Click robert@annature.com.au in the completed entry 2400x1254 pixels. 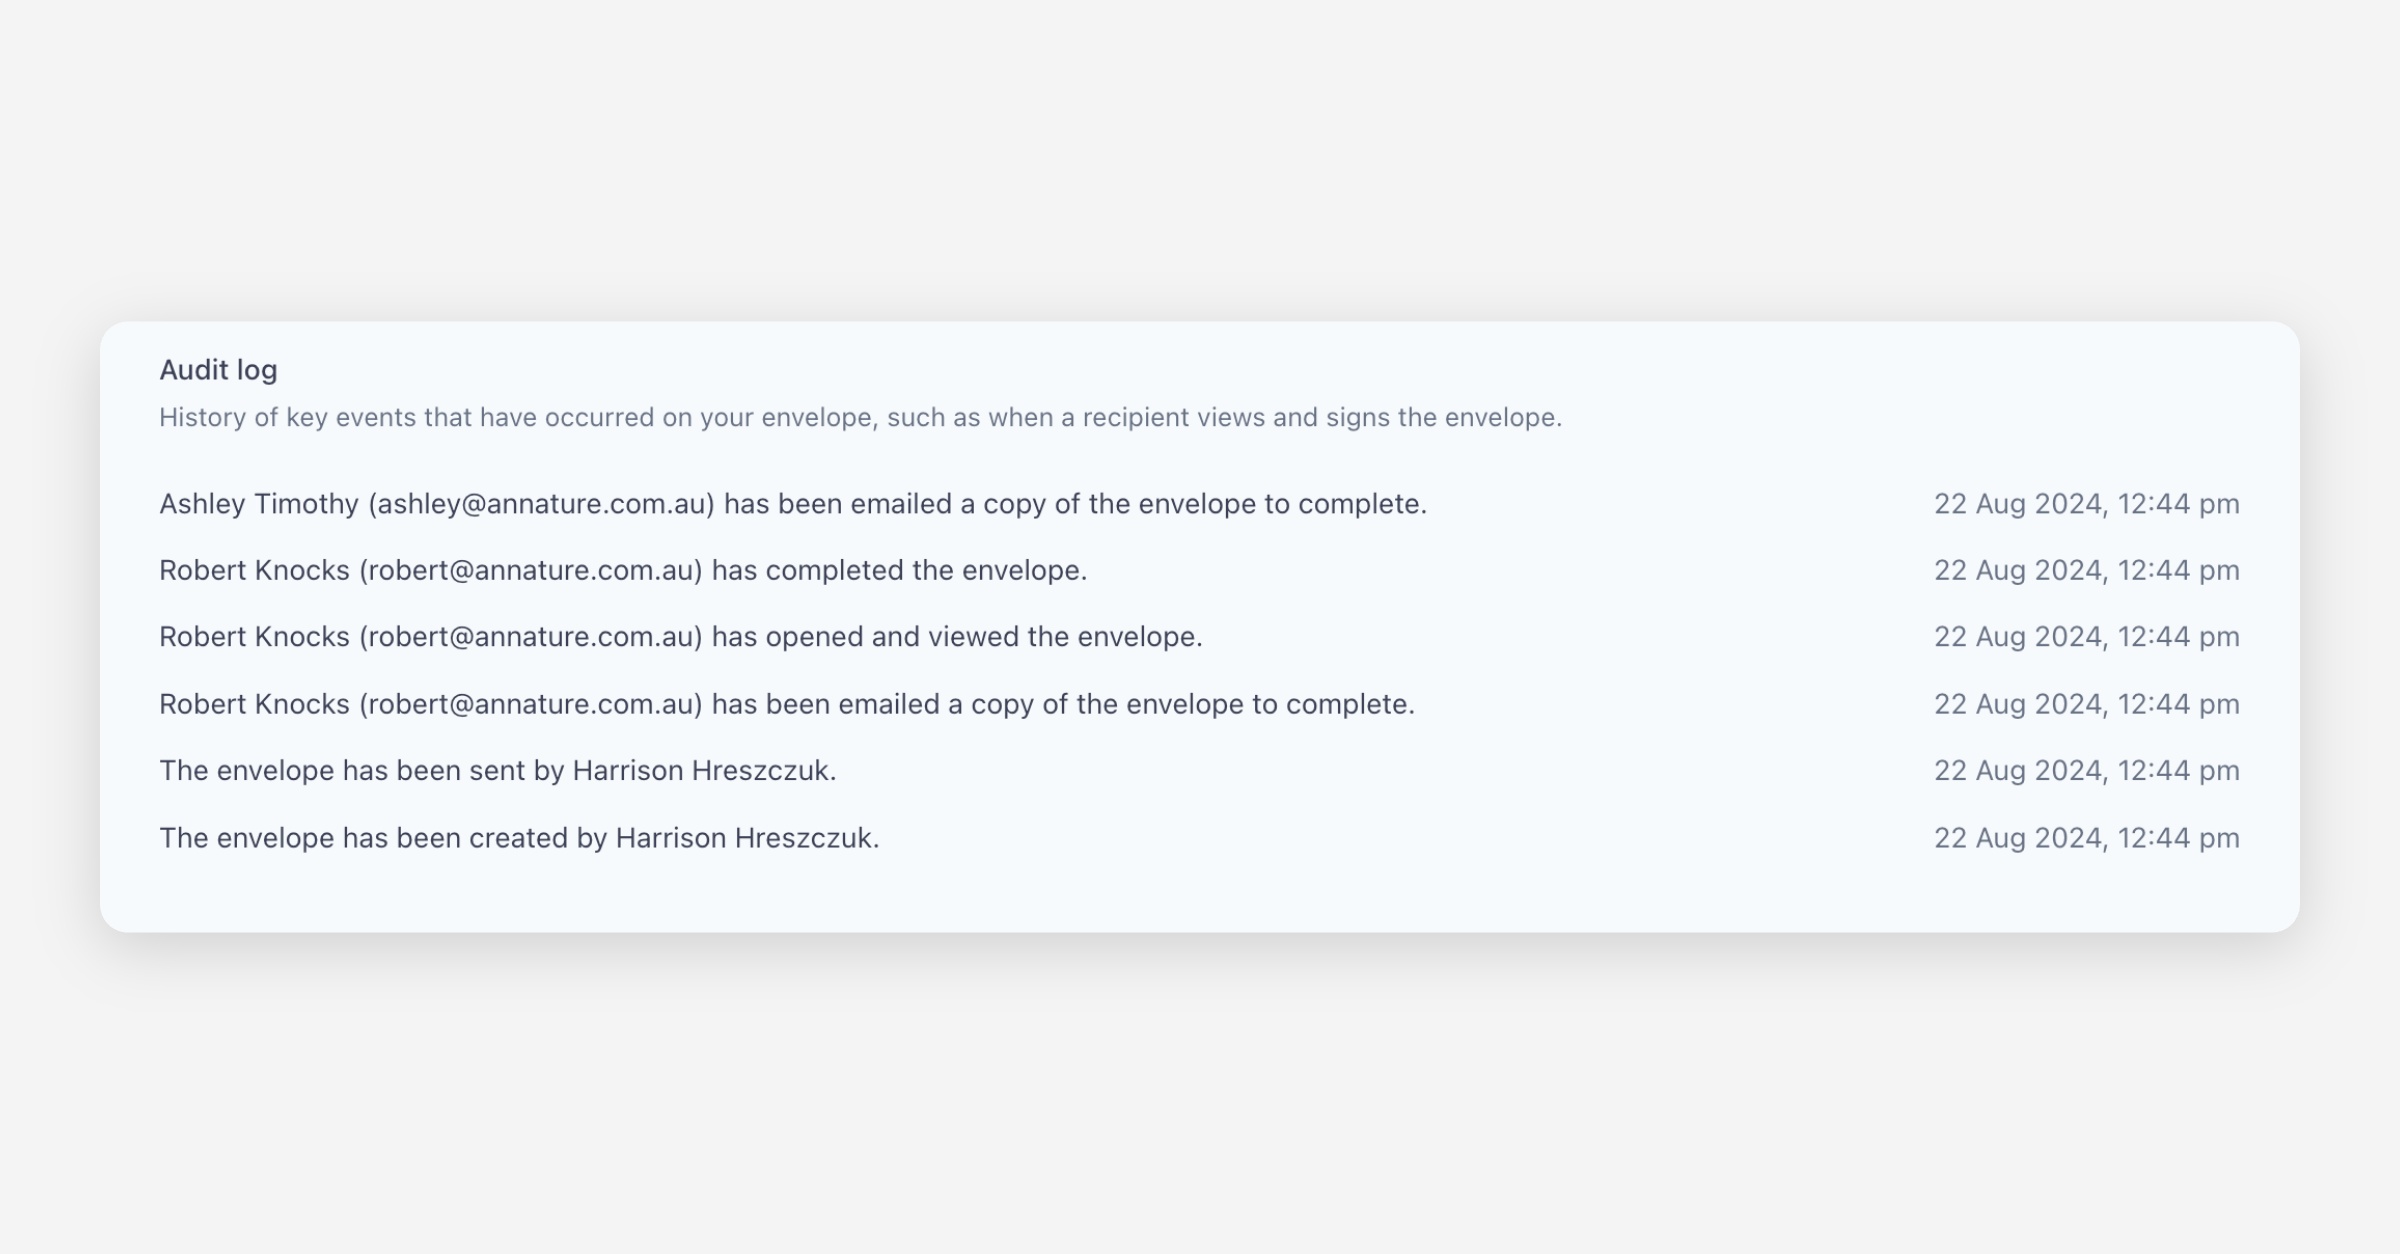(x=531, y=570)
